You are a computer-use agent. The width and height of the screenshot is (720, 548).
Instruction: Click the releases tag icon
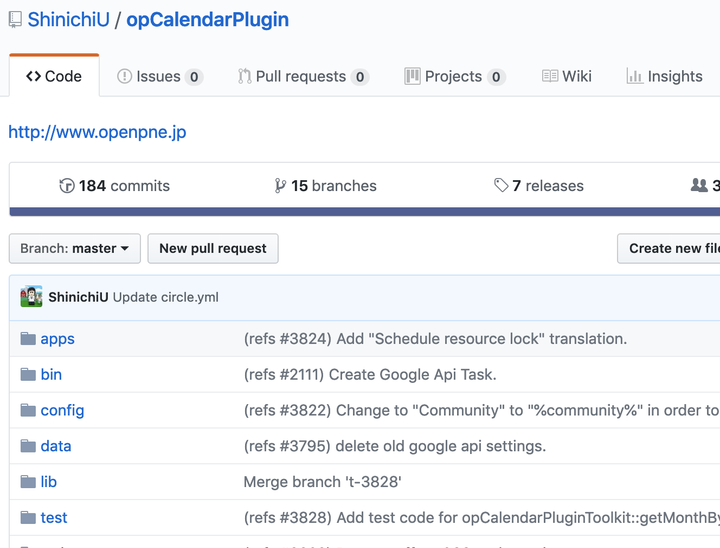[501, 186]
